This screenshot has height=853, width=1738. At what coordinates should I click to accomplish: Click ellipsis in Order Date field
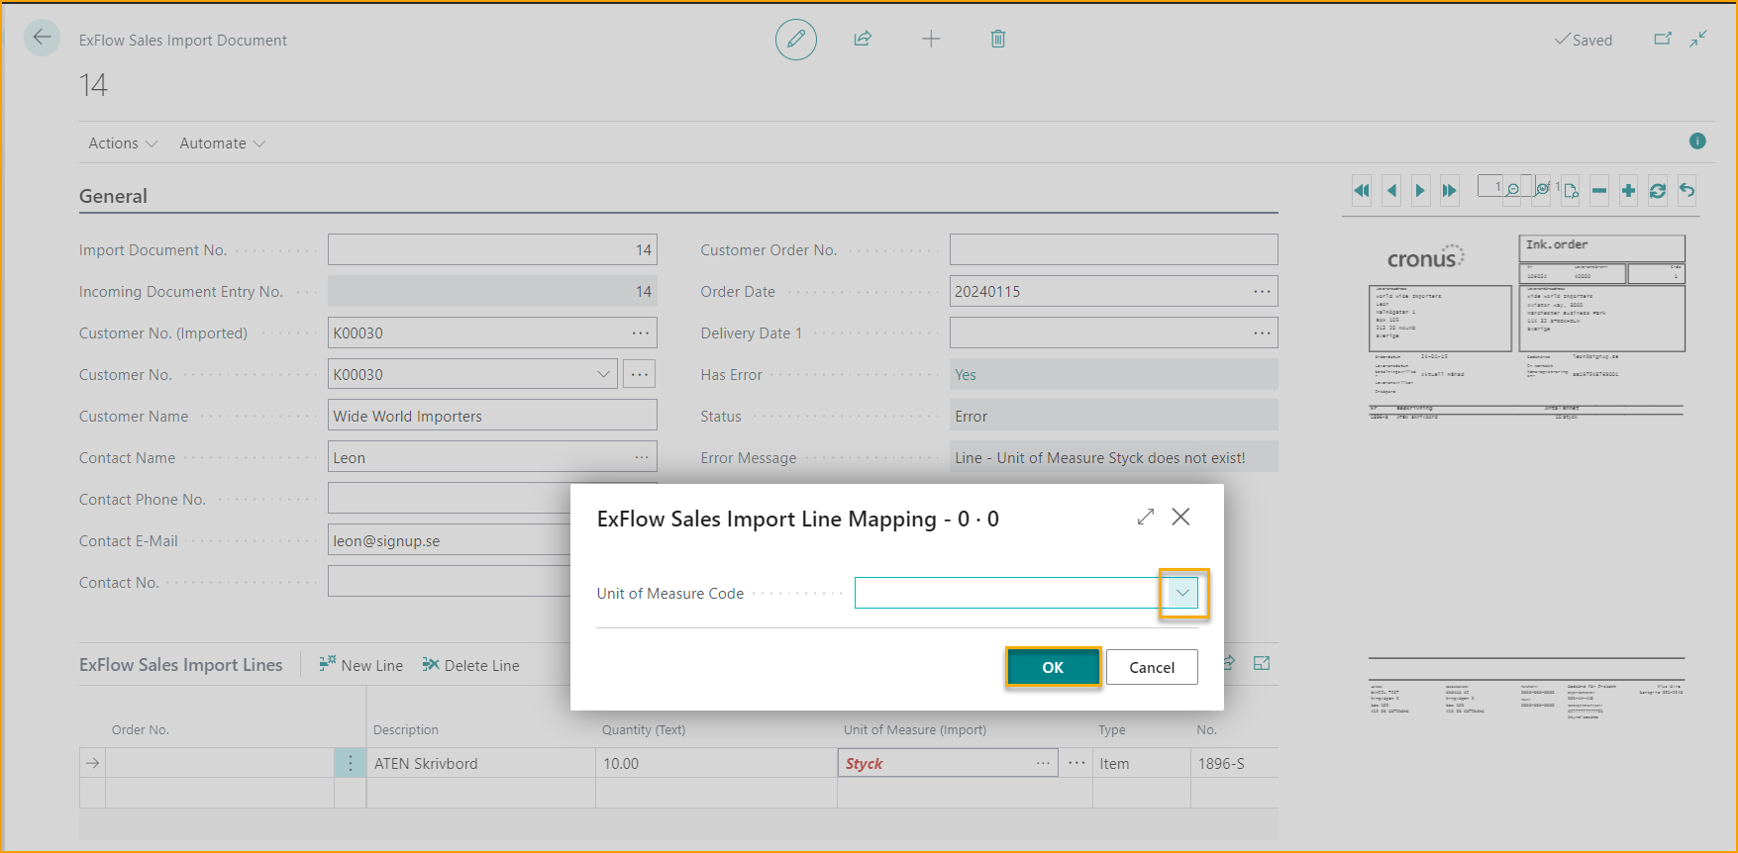pos(1262,291)
